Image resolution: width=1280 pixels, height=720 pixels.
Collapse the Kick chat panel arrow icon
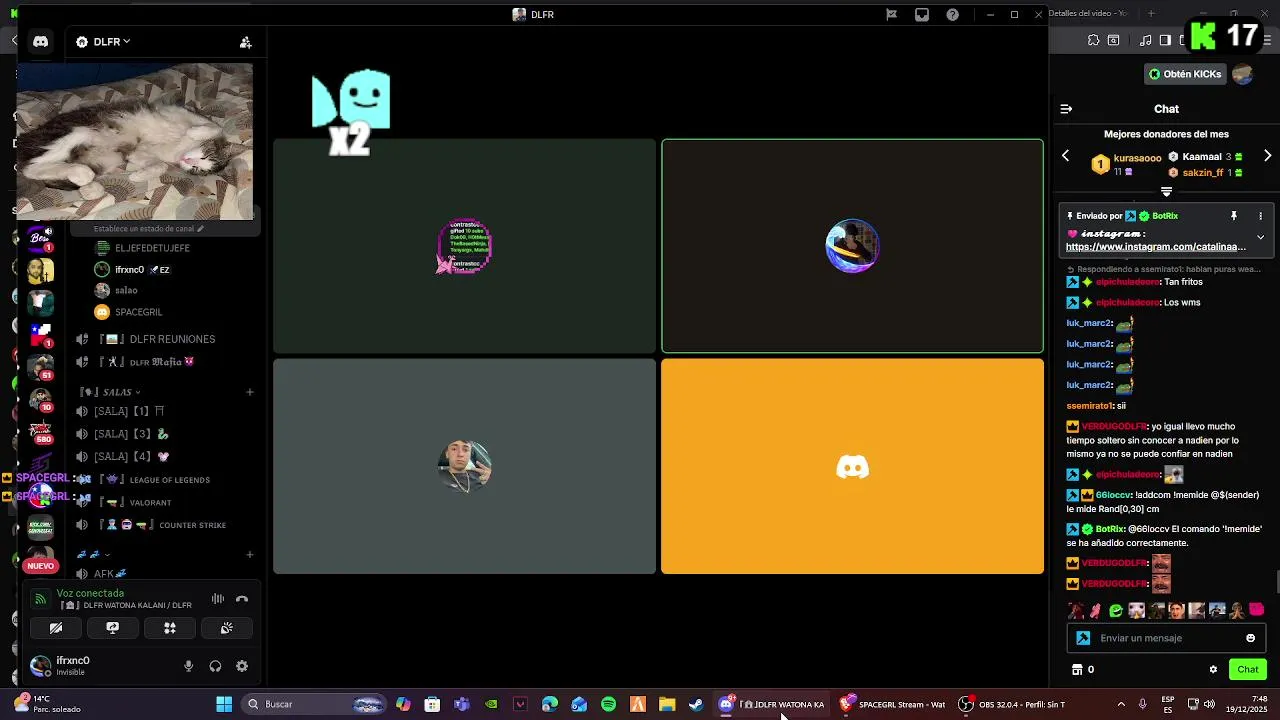click(x=1066, y=109)
